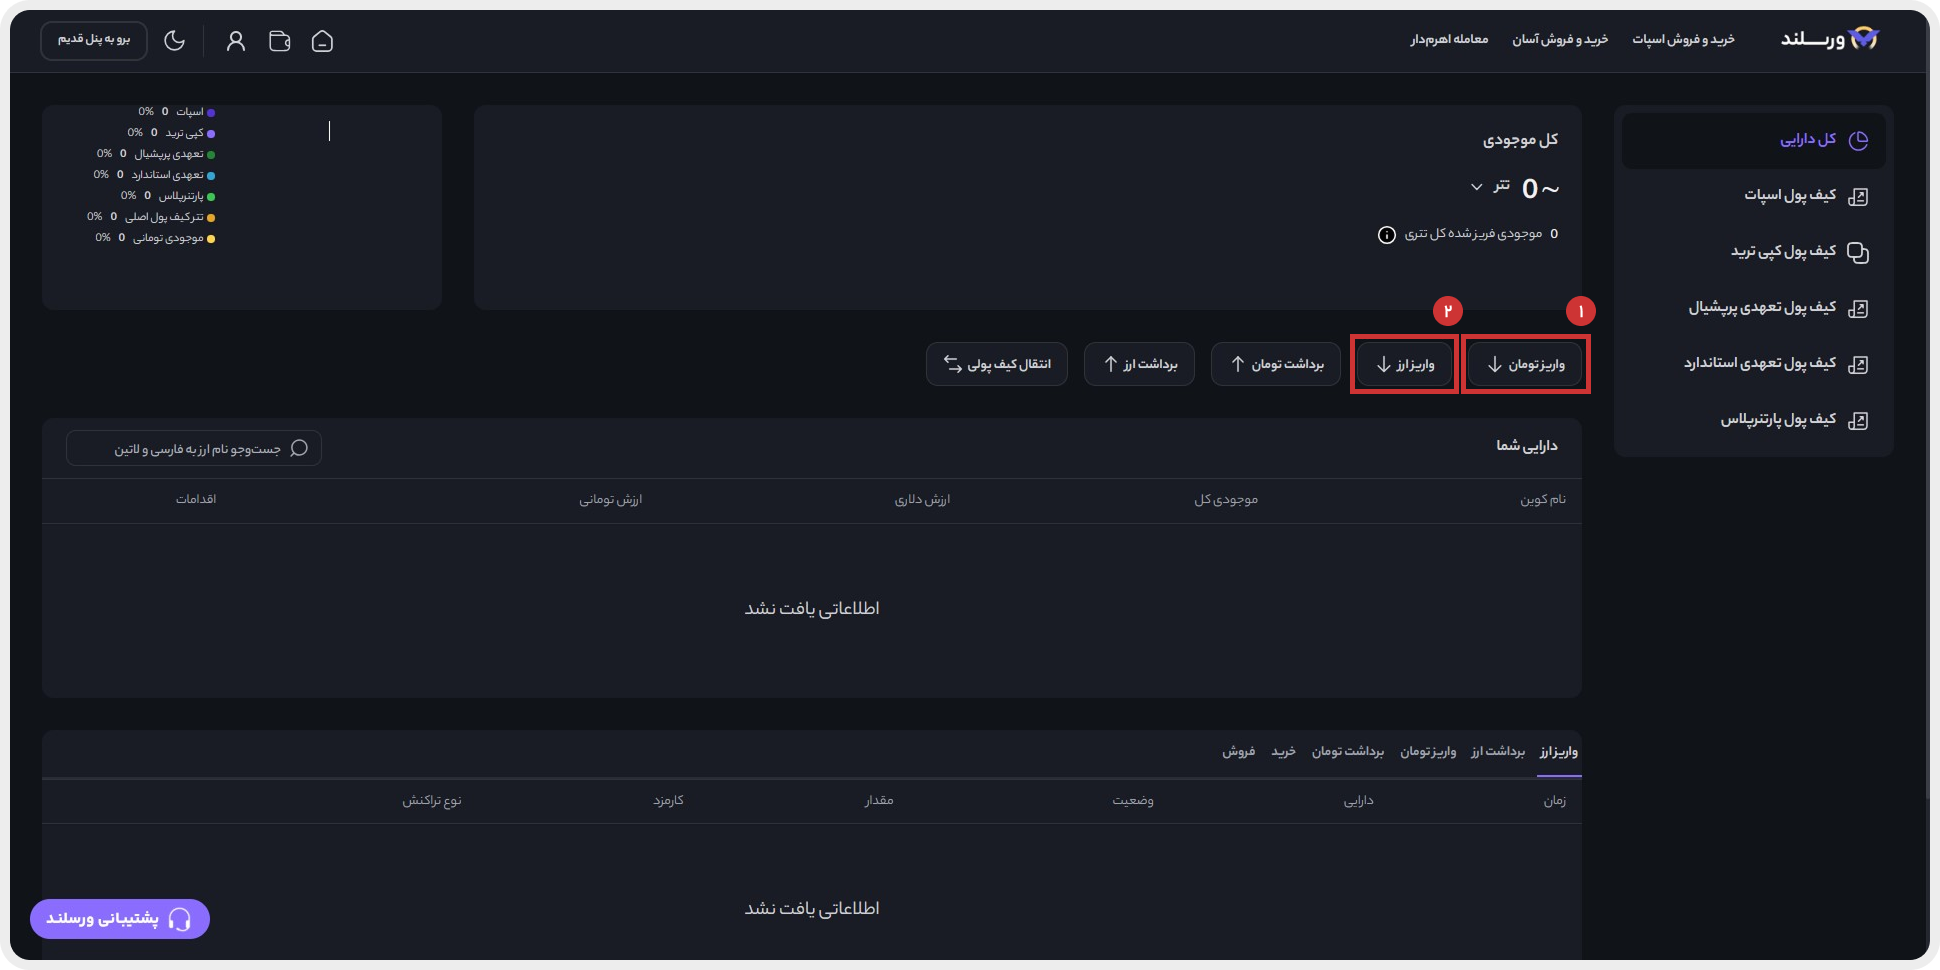The width and height of the screenshot is (1940, 970).
Task: Open the خرید و فروش اسپات menu
Action: click(x=1683, y=39)
